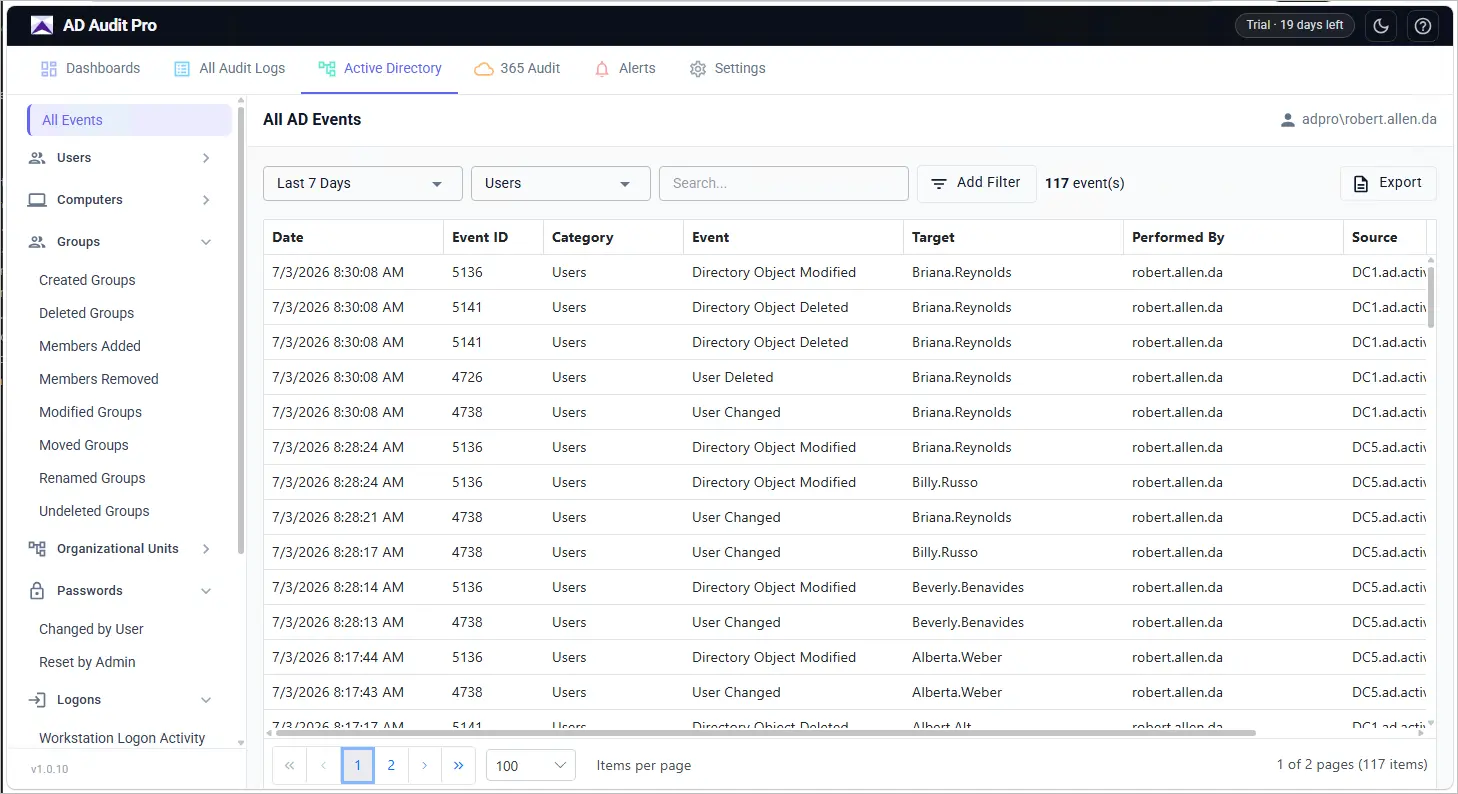The width and height of the screenshot is (1458, 794).
Task: Open Undeleted Groups in sidebar
Action: pyautogui.click(x=94, y=512)
